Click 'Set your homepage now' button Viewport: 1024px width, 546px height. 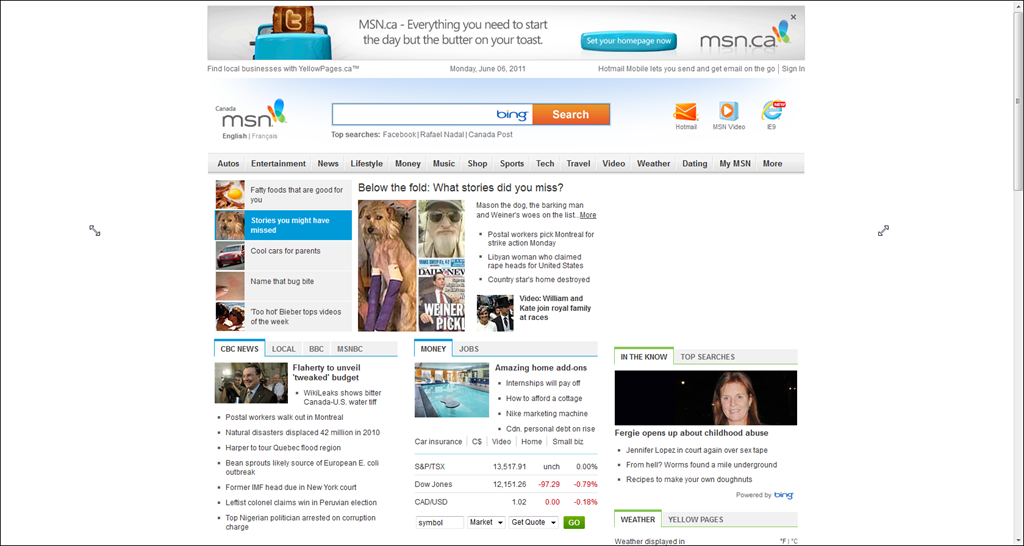click(x=629, y=41)
